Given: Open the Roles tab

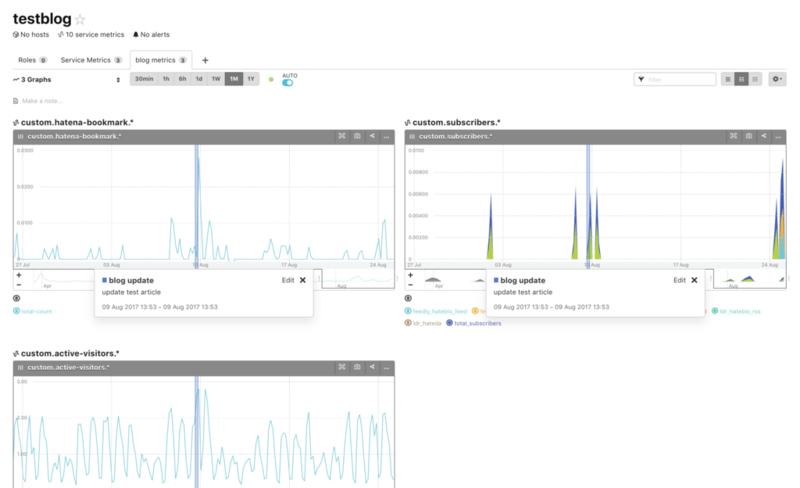Looking at the screenshot, I should (x=32, y=60).
